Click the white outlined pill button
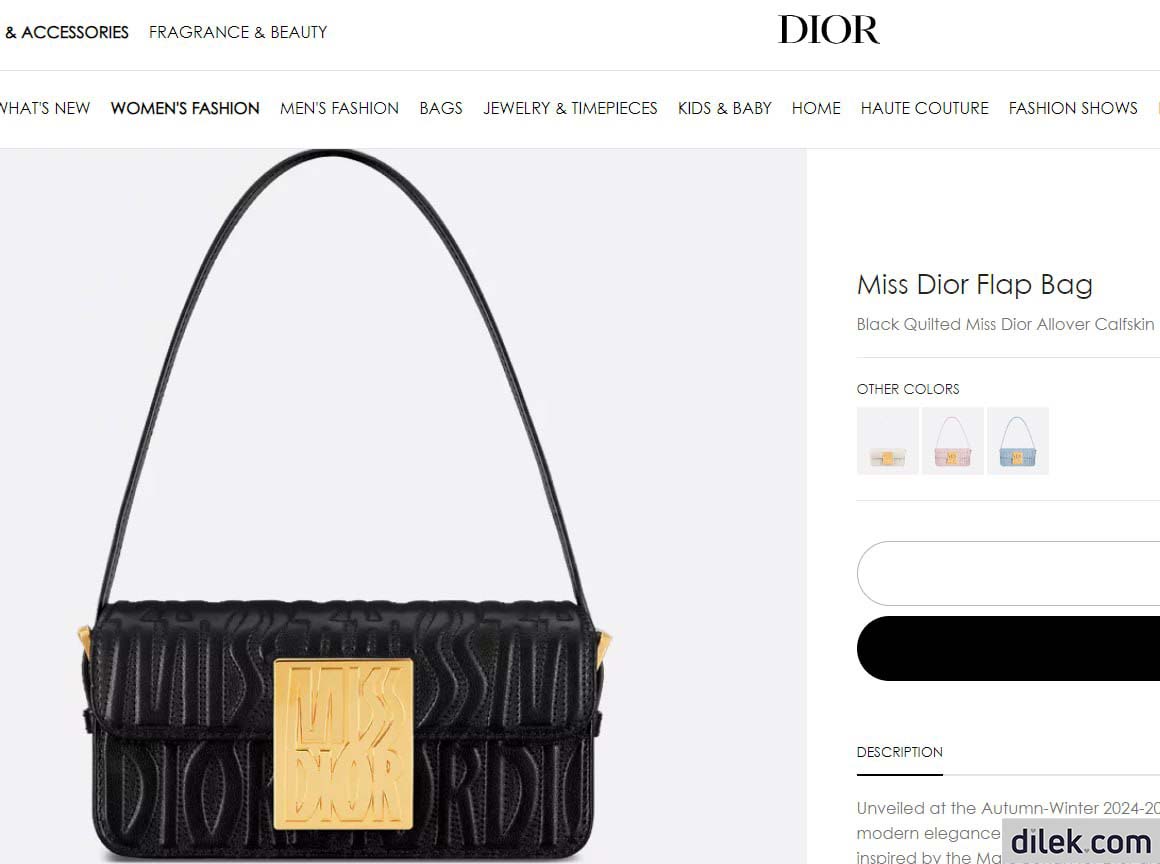Screen dimensions: 1160x864 [1008, 573]
